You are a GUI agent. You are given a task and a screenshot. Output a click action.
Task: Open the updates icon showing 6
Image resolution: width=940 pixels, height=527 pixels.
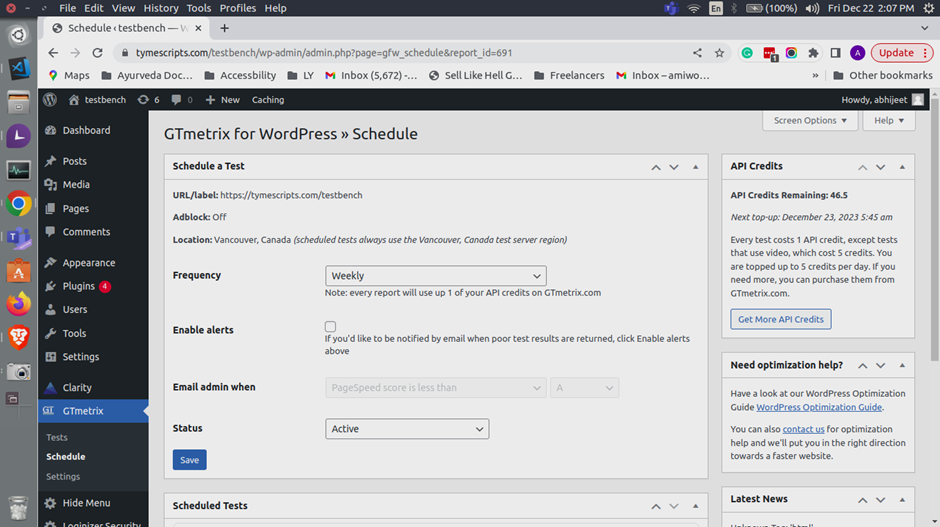(x=149, y=100)
